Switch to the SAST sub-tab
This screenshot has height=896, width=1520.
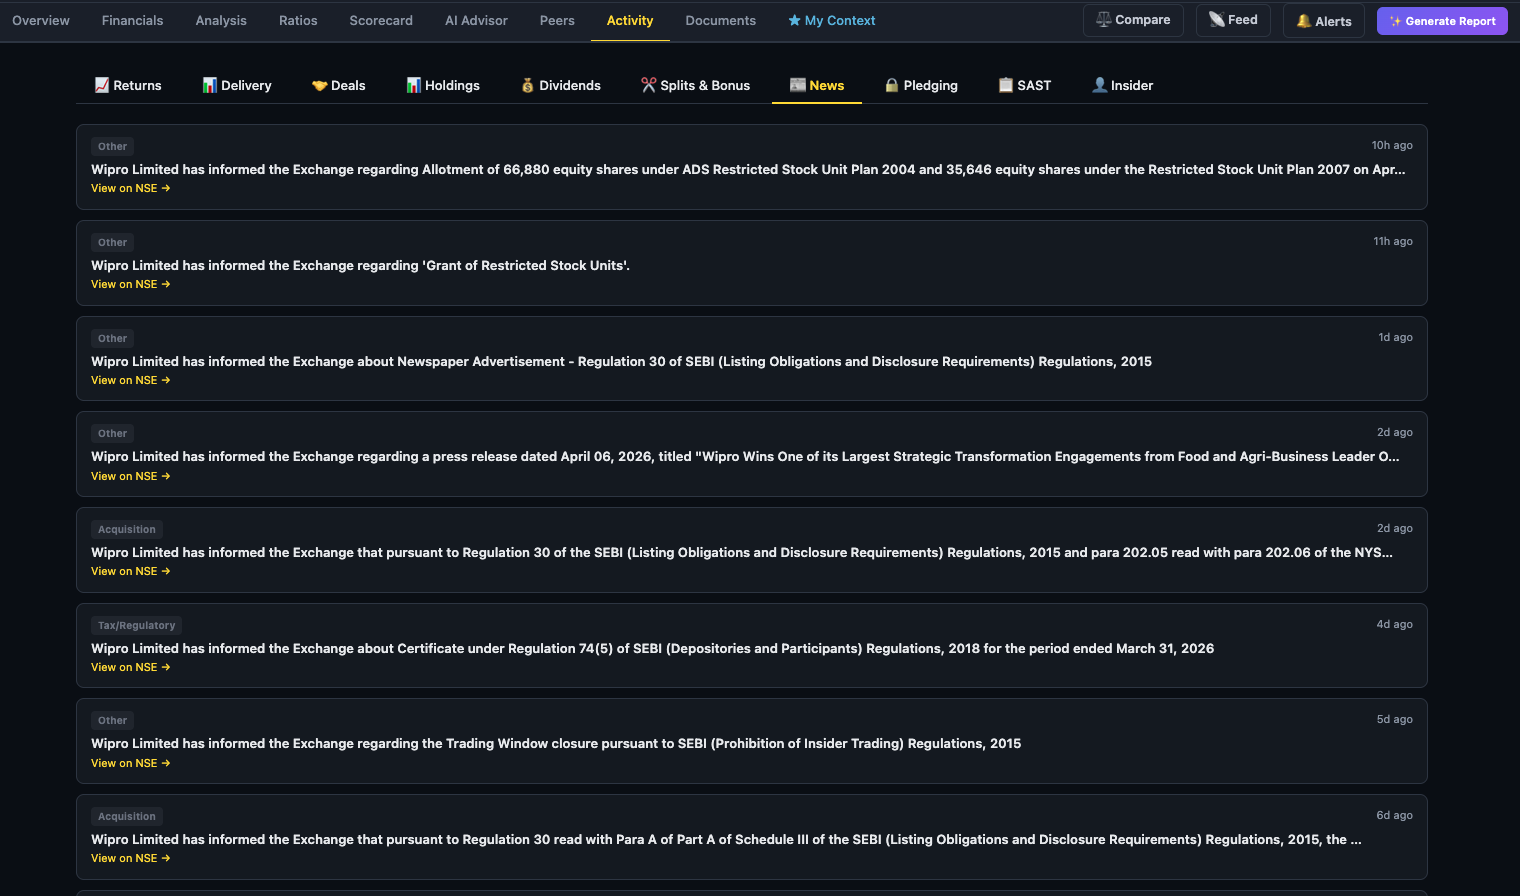(1024, 85)
